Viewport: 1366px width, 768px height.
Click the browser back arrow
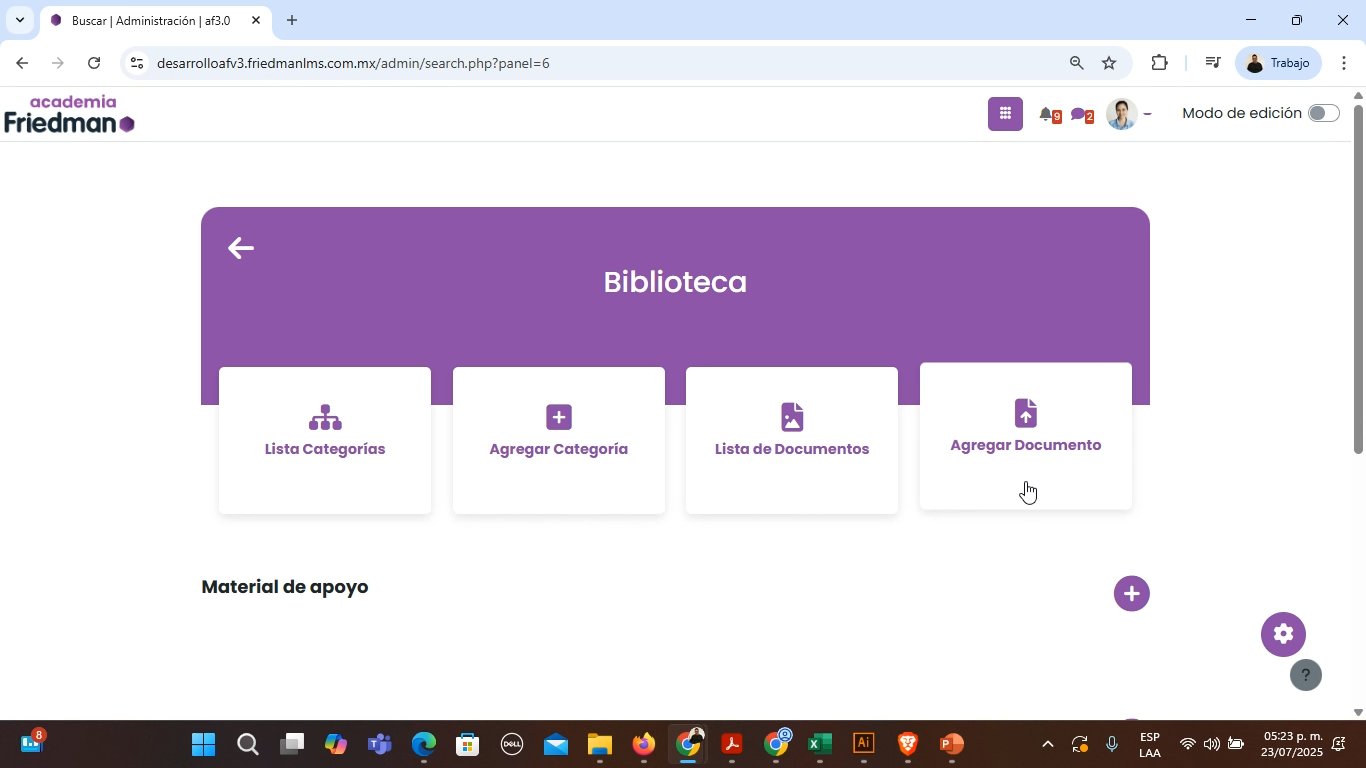pyautogui.click(x=22, y=63)
